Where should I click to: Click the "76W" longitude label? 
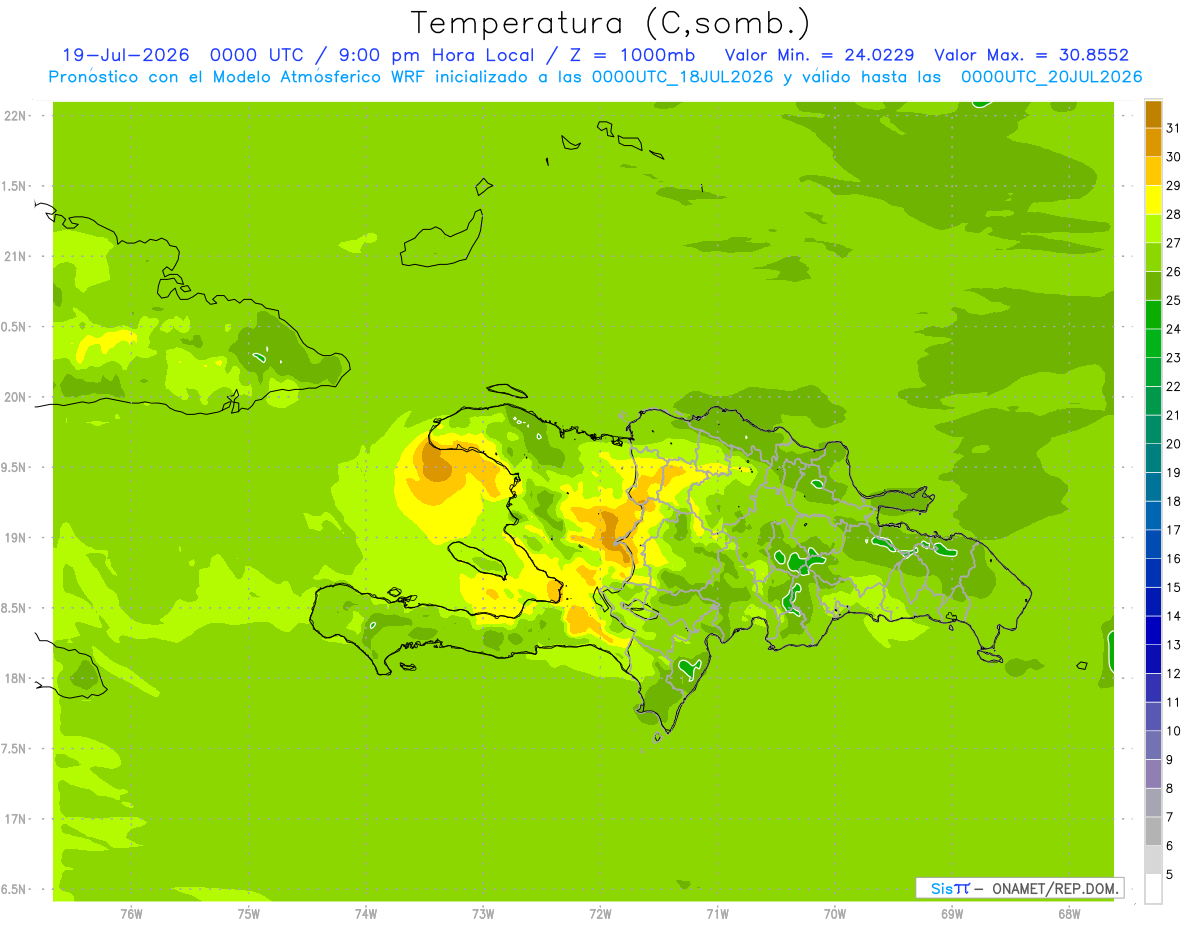coord(131,914)
